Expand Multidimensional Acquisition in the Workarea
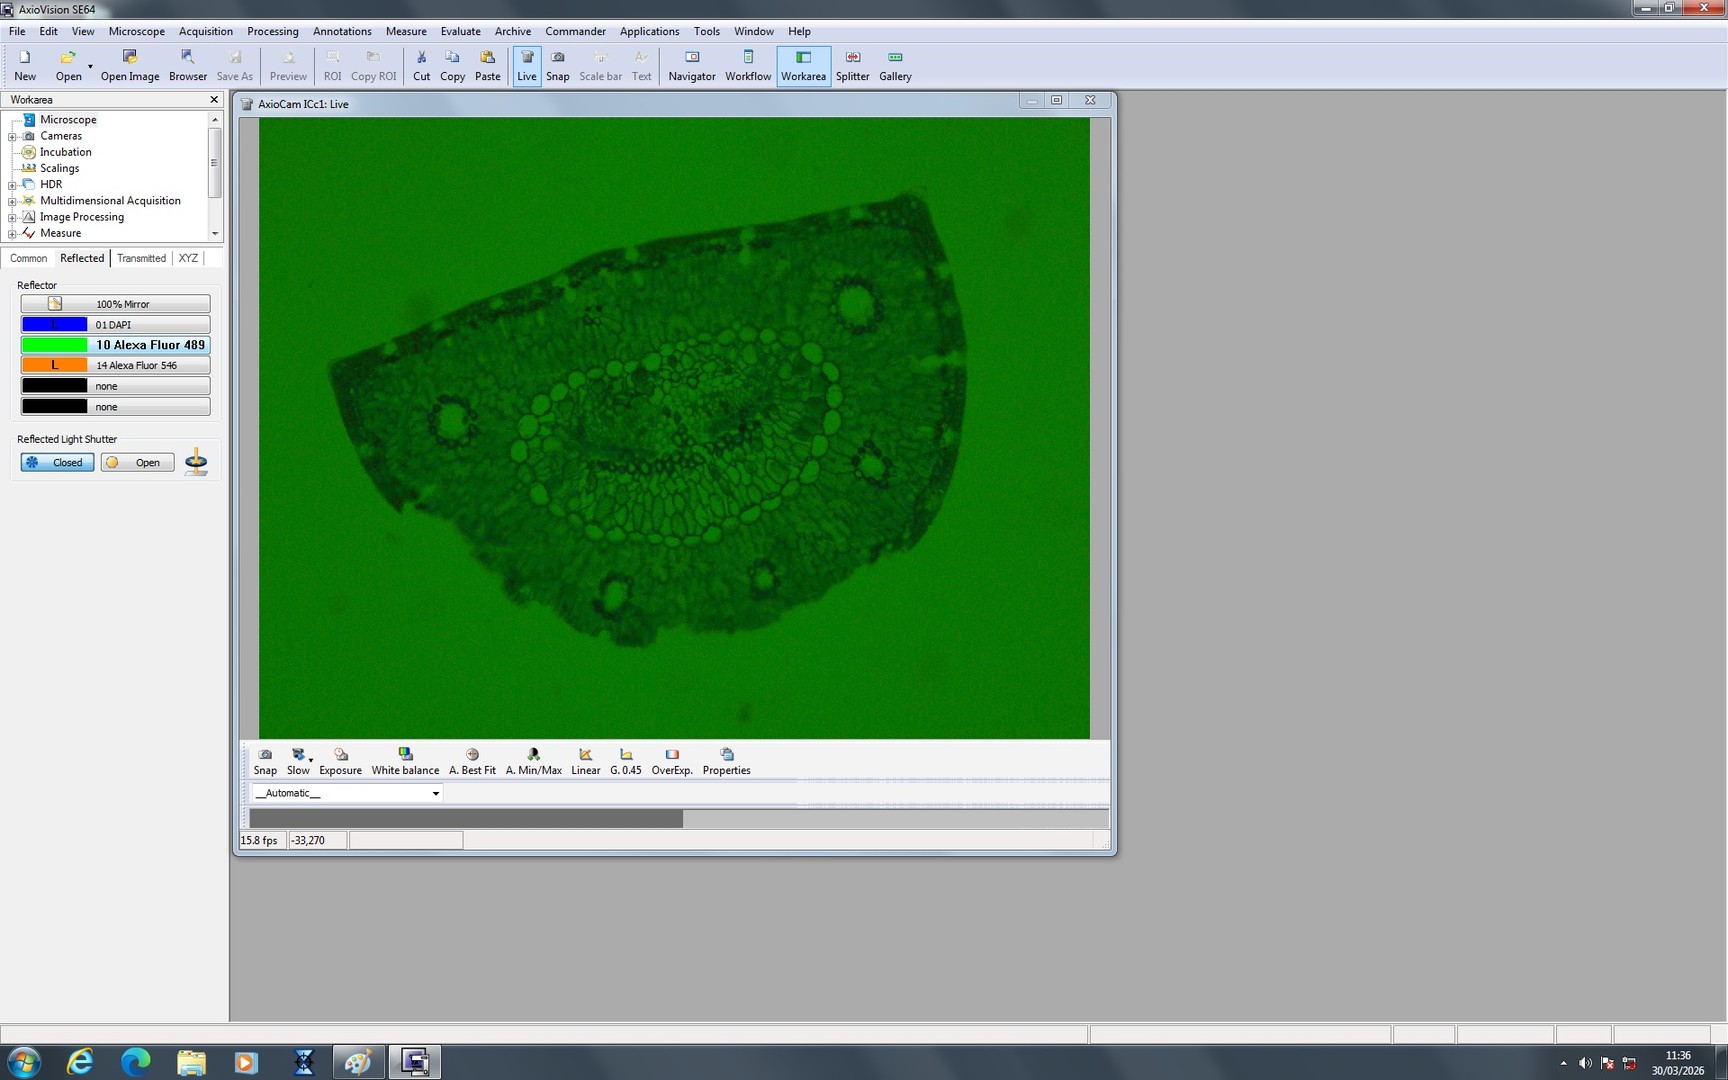 (x=13, y=200)
